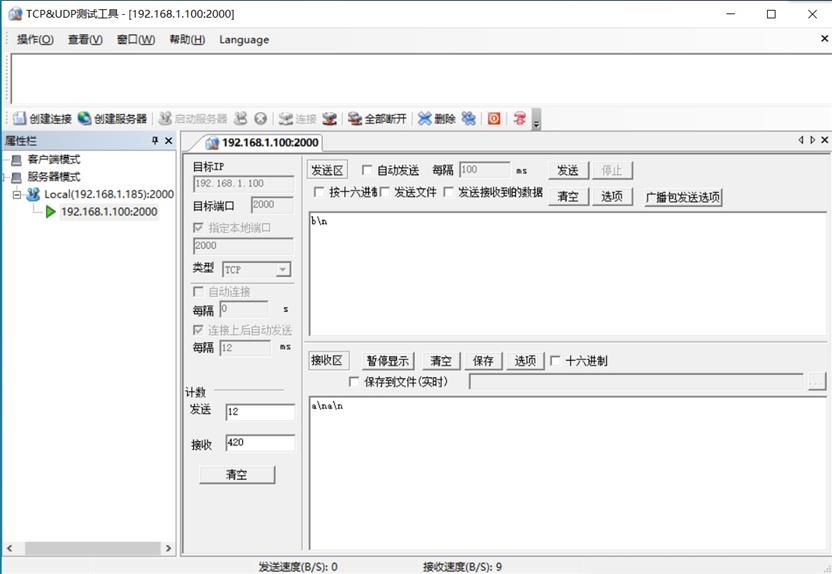Click green play icon for 192.168.1.100:2000

tap(51, 212)
